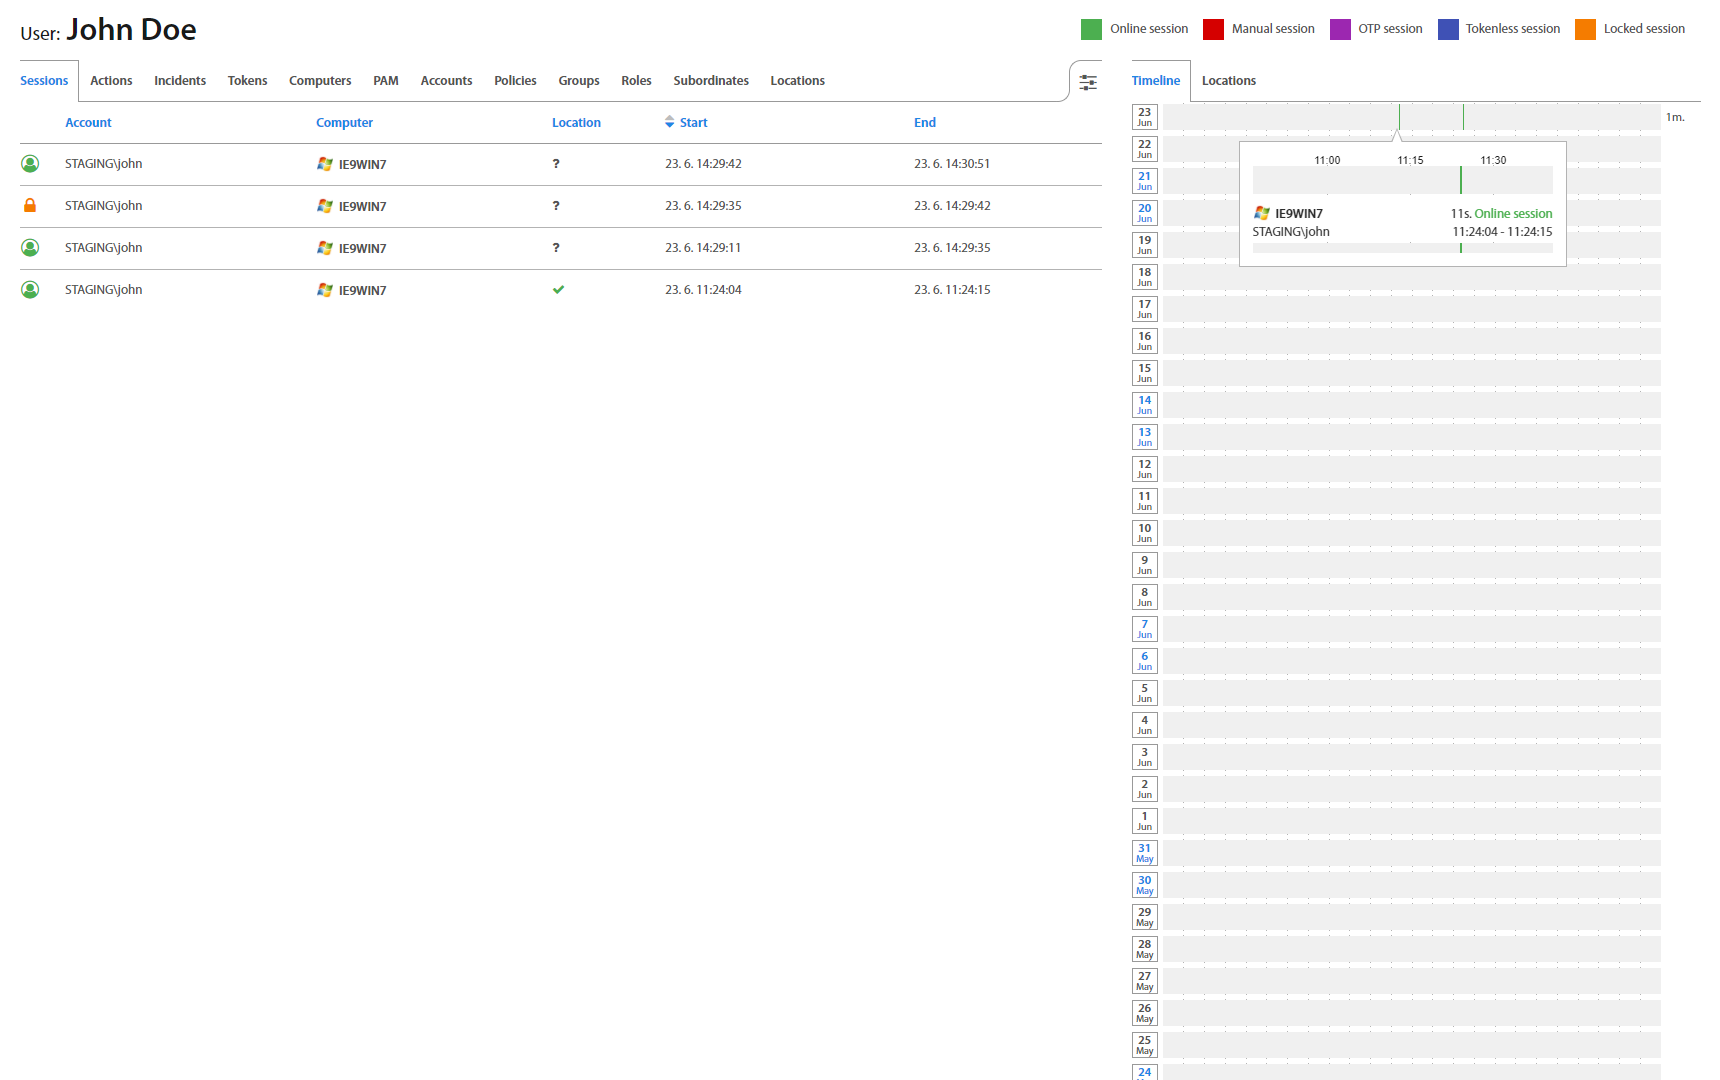This screenshot has width=1720, height=1080.
Task: Sort by the End column header
Action: click(x=924, y=122)
